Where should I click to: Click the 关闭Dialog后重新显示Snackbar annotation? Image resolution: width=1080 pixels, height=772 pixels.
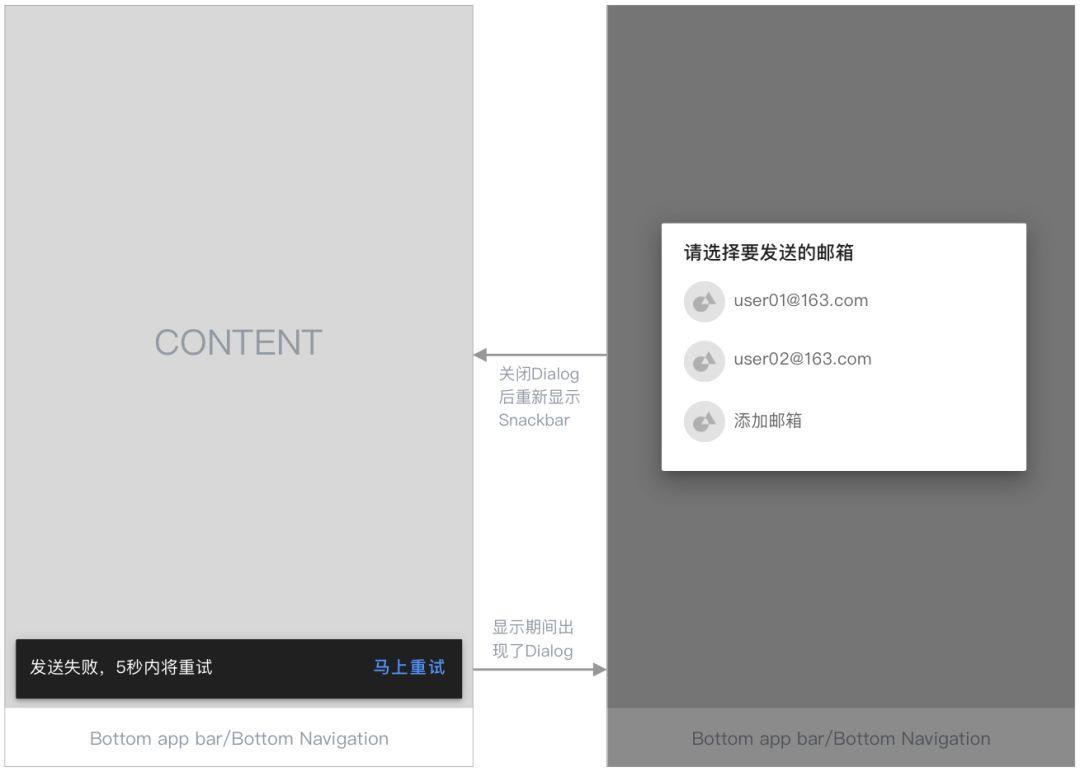click(x=539, y=397)
